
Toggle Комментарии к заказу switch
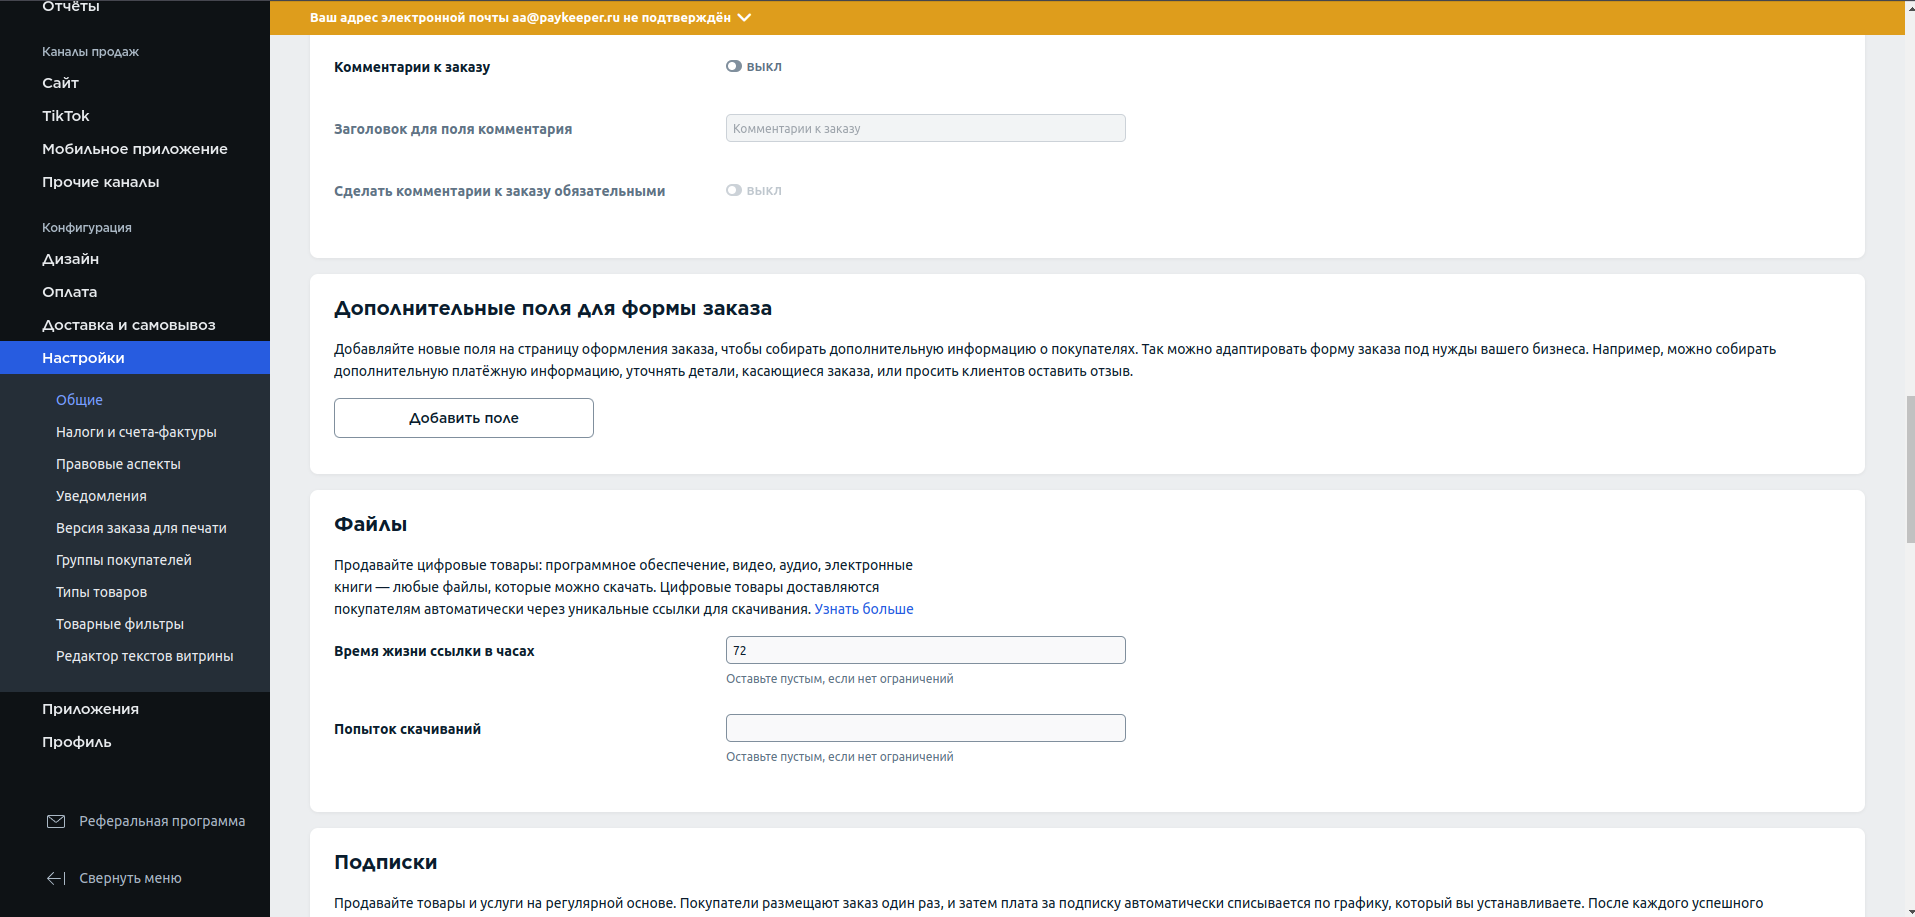click(734, 66)
